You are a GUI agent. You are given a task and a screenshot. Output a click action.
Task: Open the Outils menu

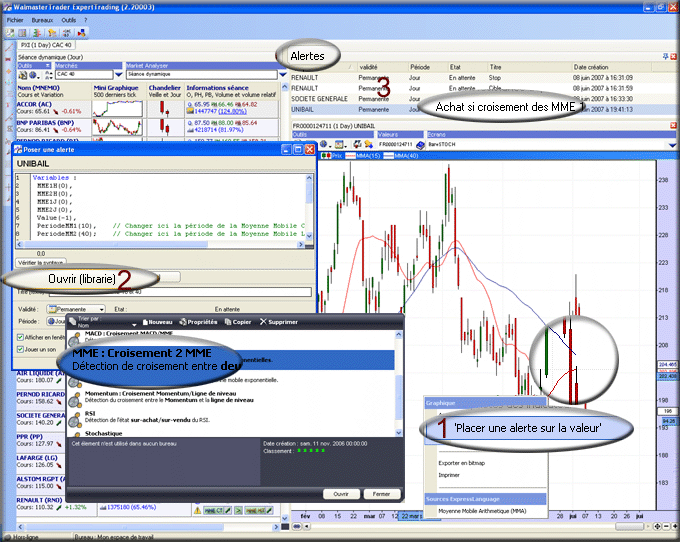point(69,20)
